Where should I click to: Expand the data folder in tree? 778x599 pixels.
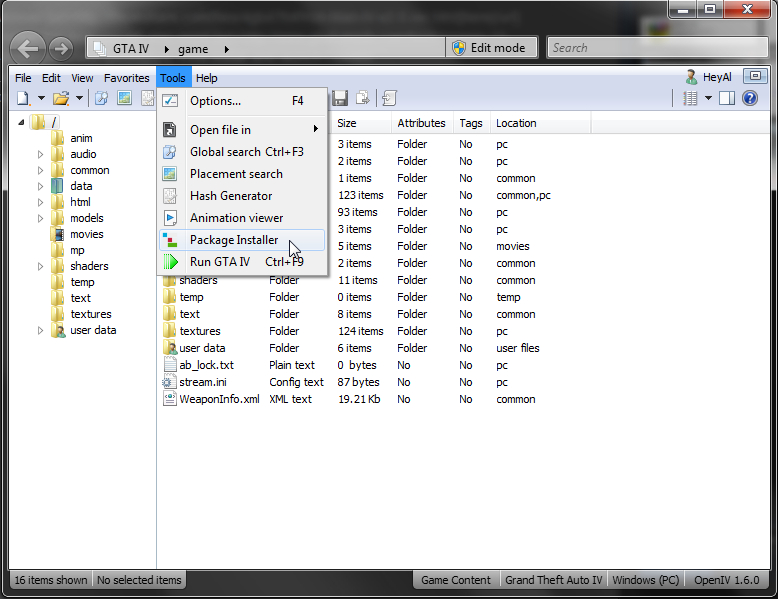pos(40,186)
